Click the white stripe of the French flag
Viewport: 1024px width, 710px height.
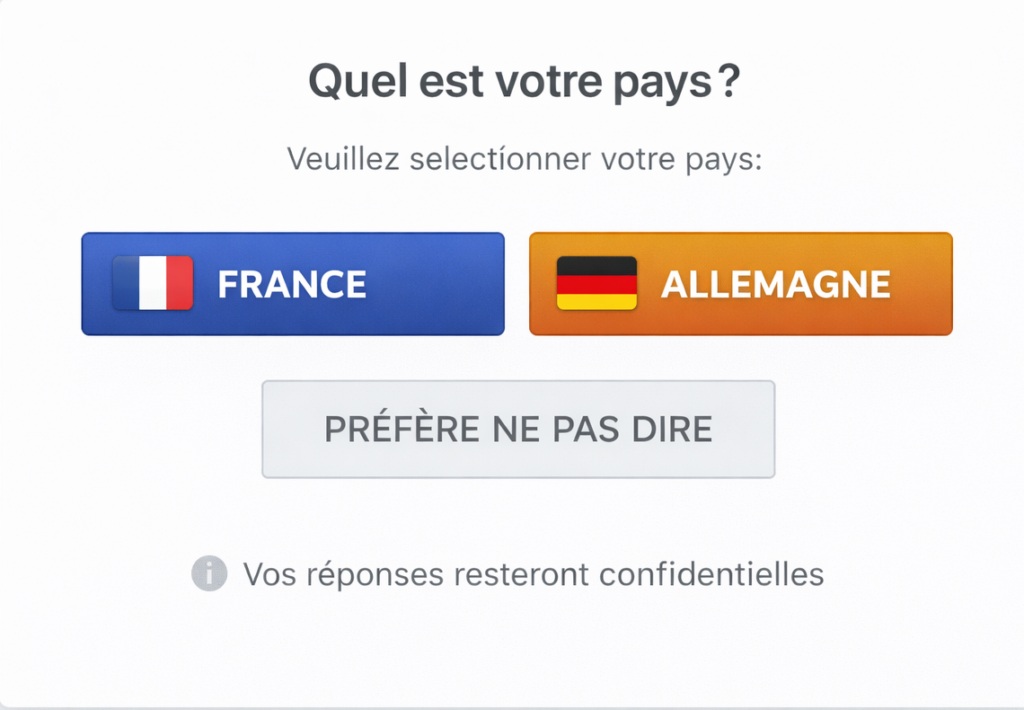pos(153,283)
